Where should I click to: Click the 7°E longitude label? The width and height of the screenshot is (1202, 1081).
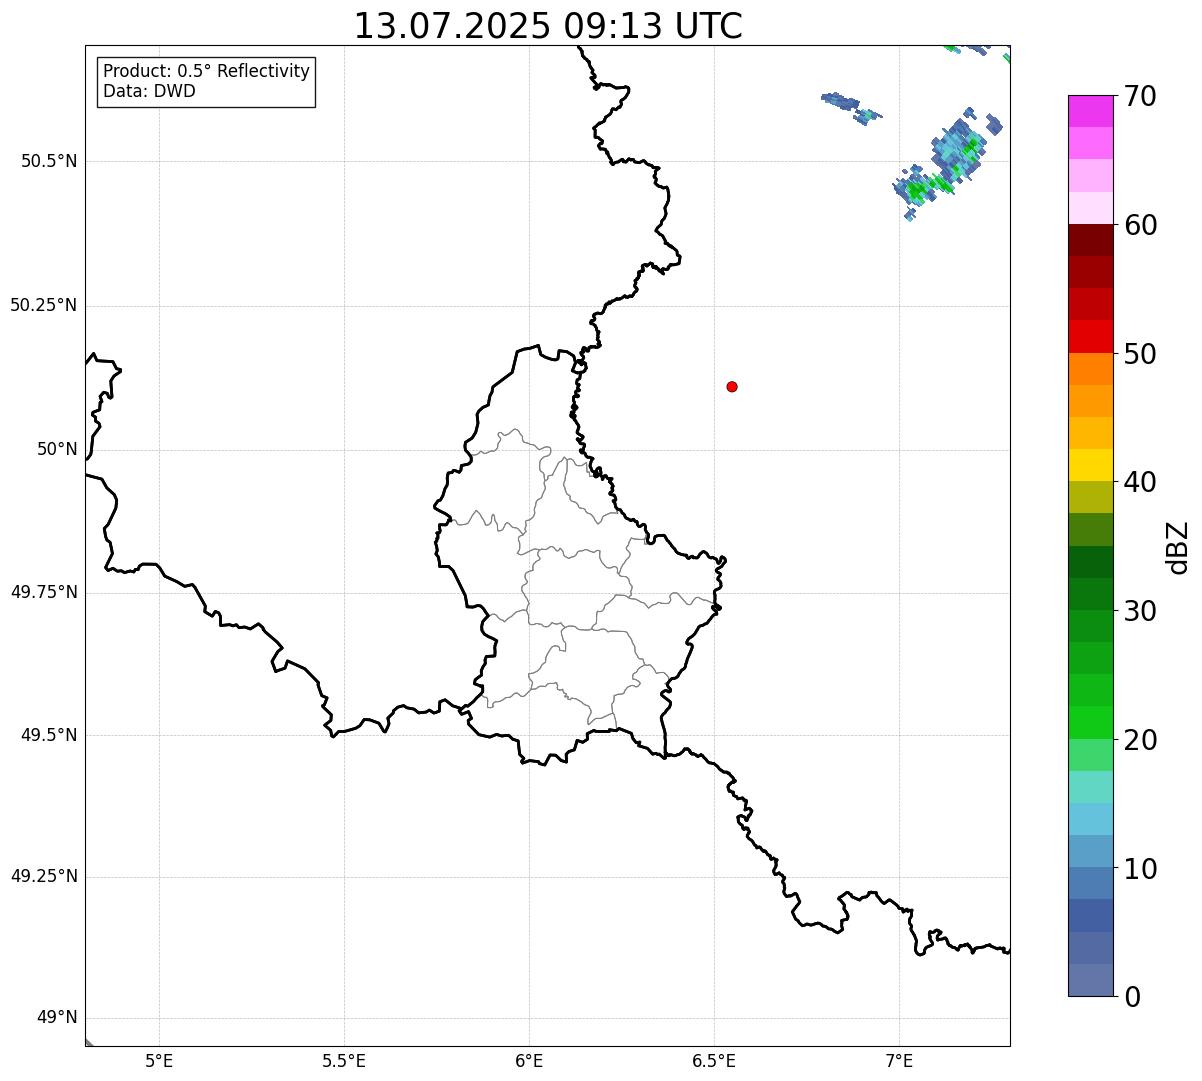(899, 1060)
